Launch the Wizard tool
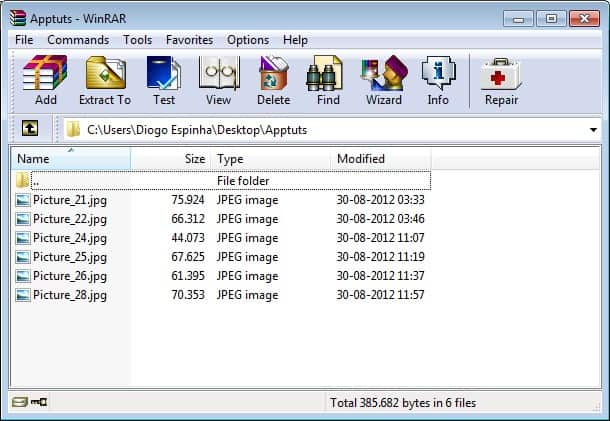The width and height of the screenshot is (610, 421). [384, 73]
